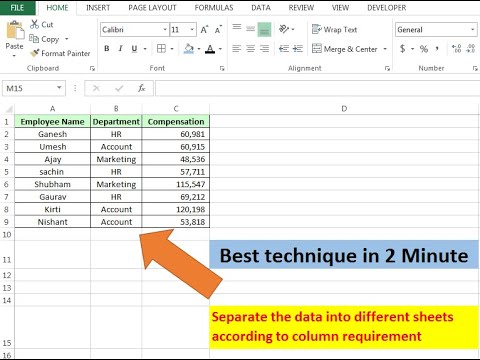480x360 pixels.
Task: Click the Paste clipboard icon
Action: coord(15,30)
